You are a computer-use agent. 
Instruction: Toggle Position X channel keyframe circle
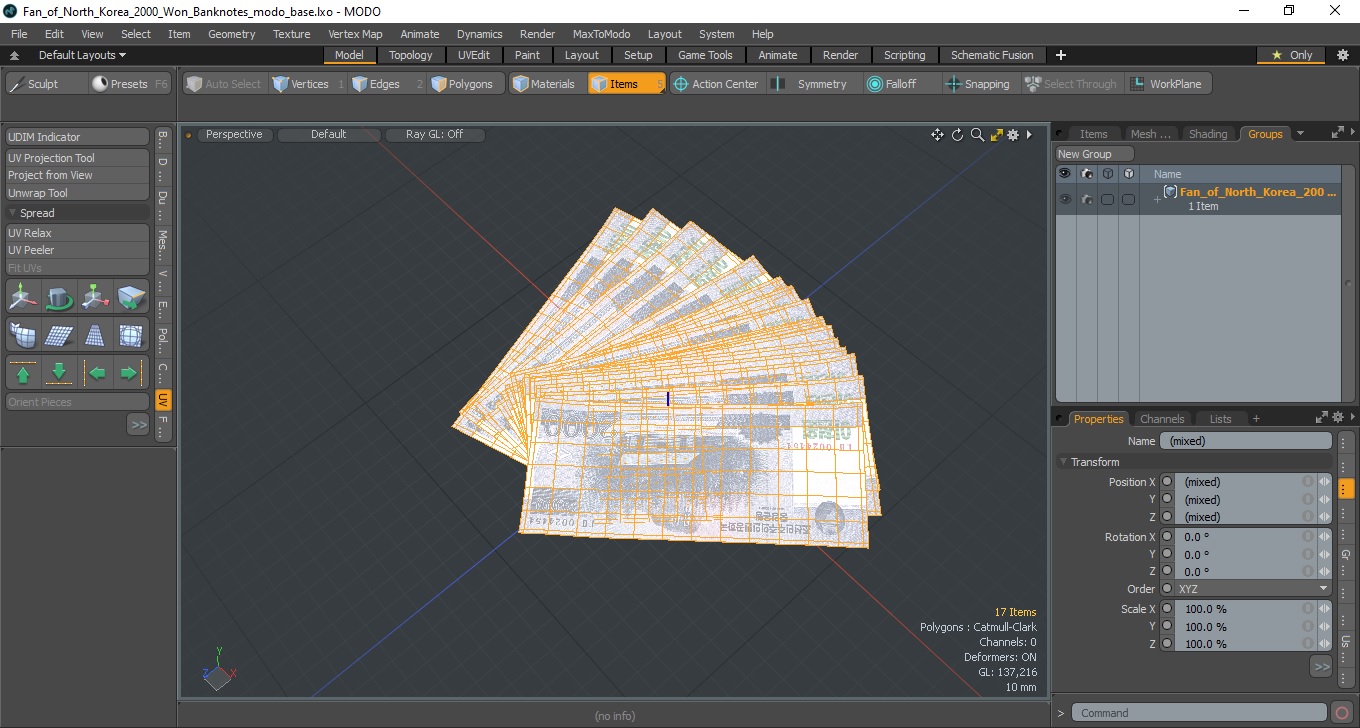click(x=1167, y=482)
